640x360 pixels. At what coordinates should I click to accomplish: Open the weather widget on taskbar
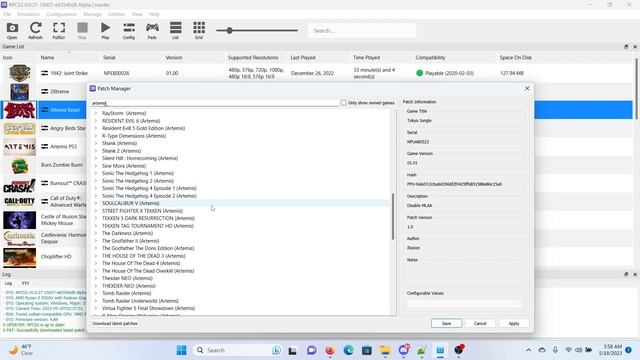(x=21, y=350)
